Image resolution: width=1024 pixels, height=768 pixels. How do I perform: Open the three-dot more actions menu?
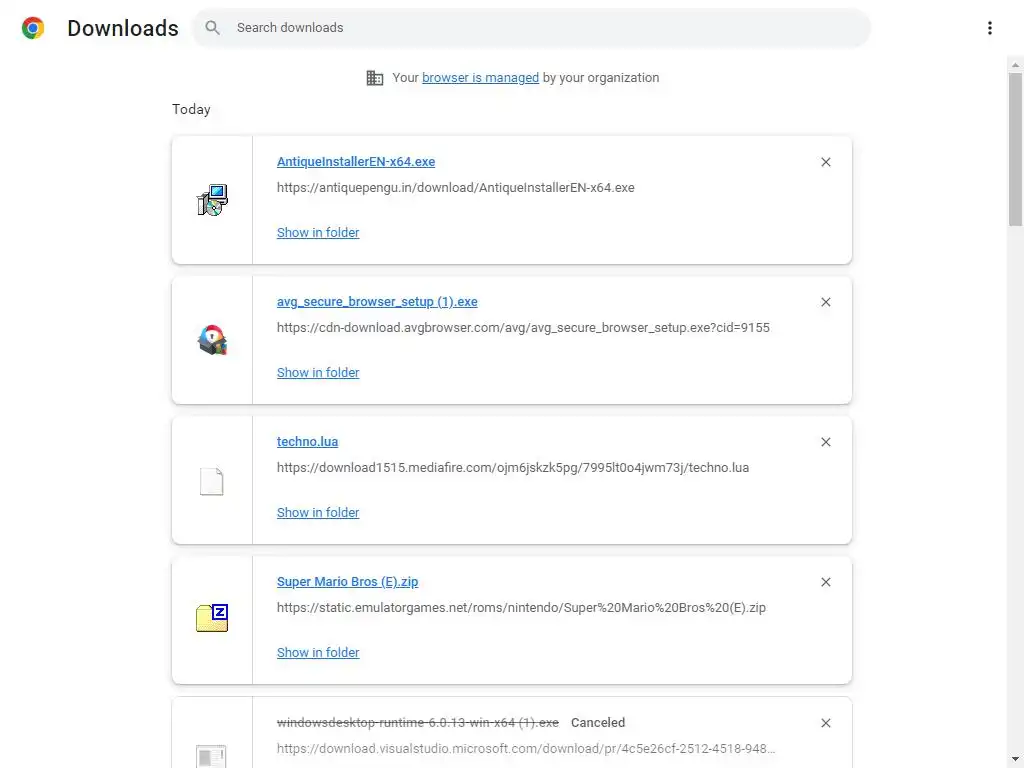point(989,28)
